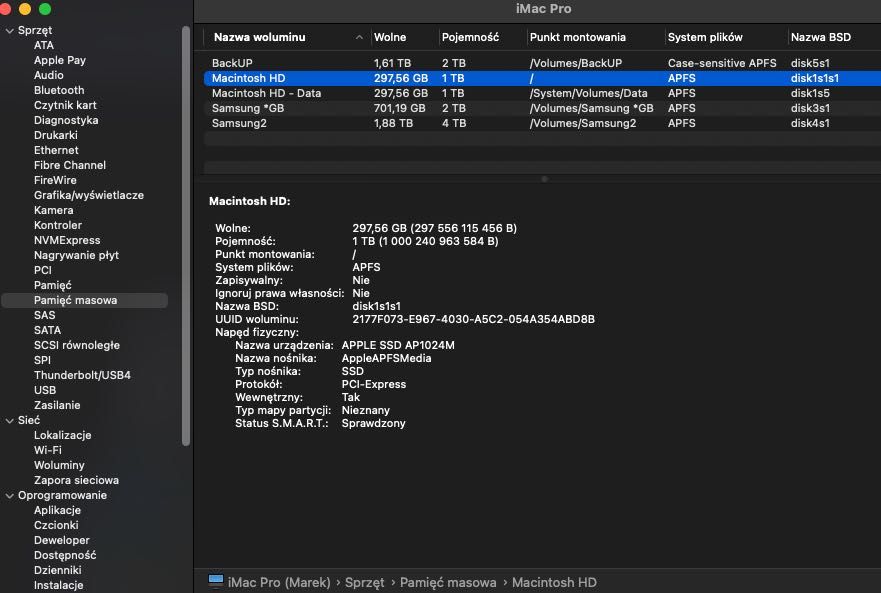Select the Macintosh HD volume row
The width and height of the screenshot is (881, 593).
[542, 78]
